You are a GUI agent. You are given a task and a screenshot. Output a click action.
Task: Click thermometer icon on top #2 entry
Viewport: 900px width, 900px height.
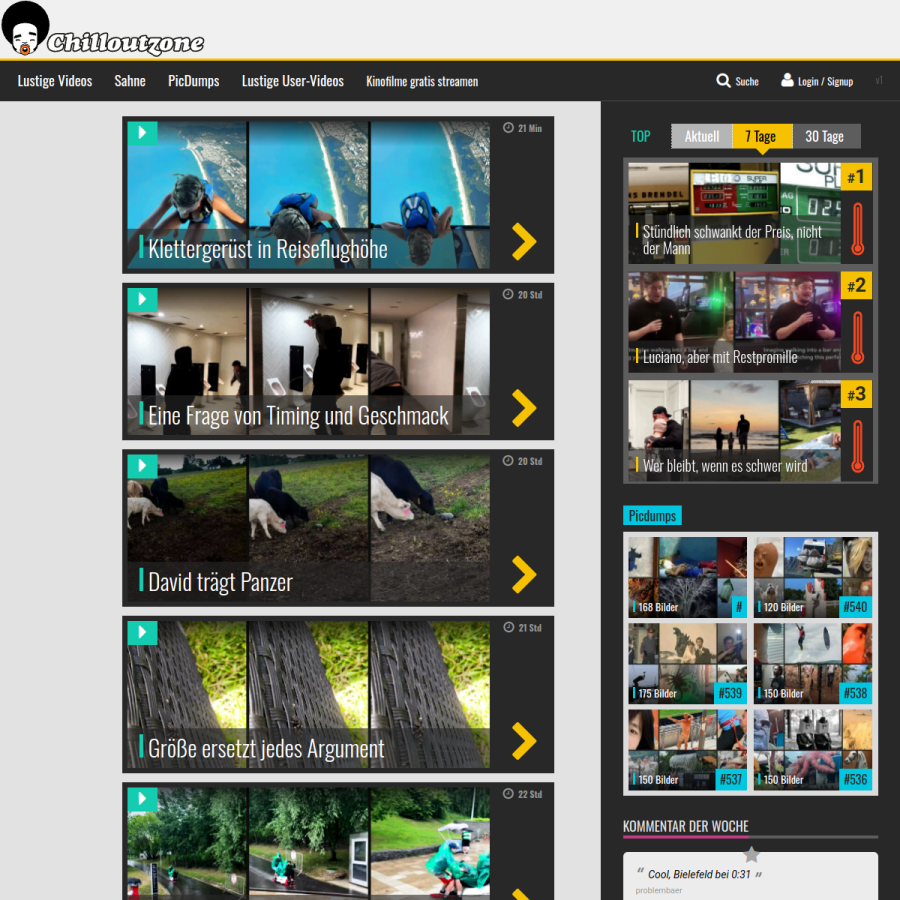coord(858,338)
